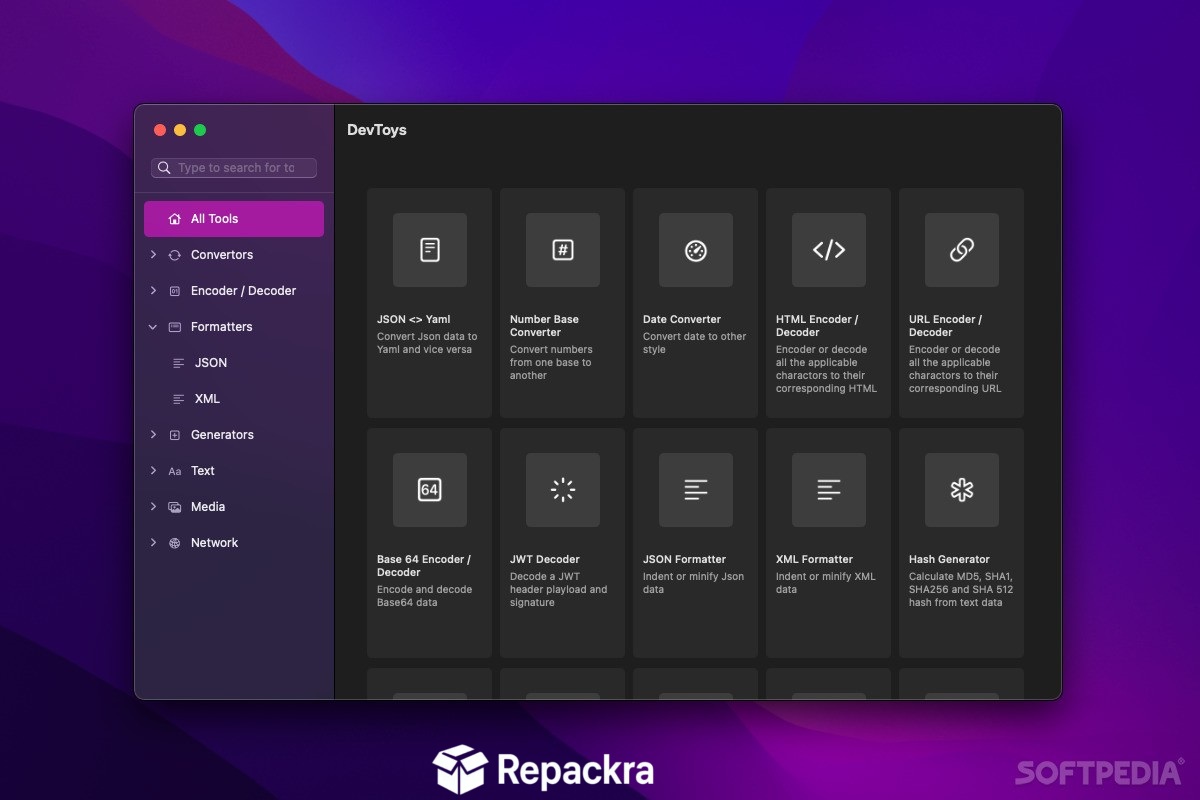Select the Network sidebar label
This screenshot has width=1200, height=800.
click(215, 543)
